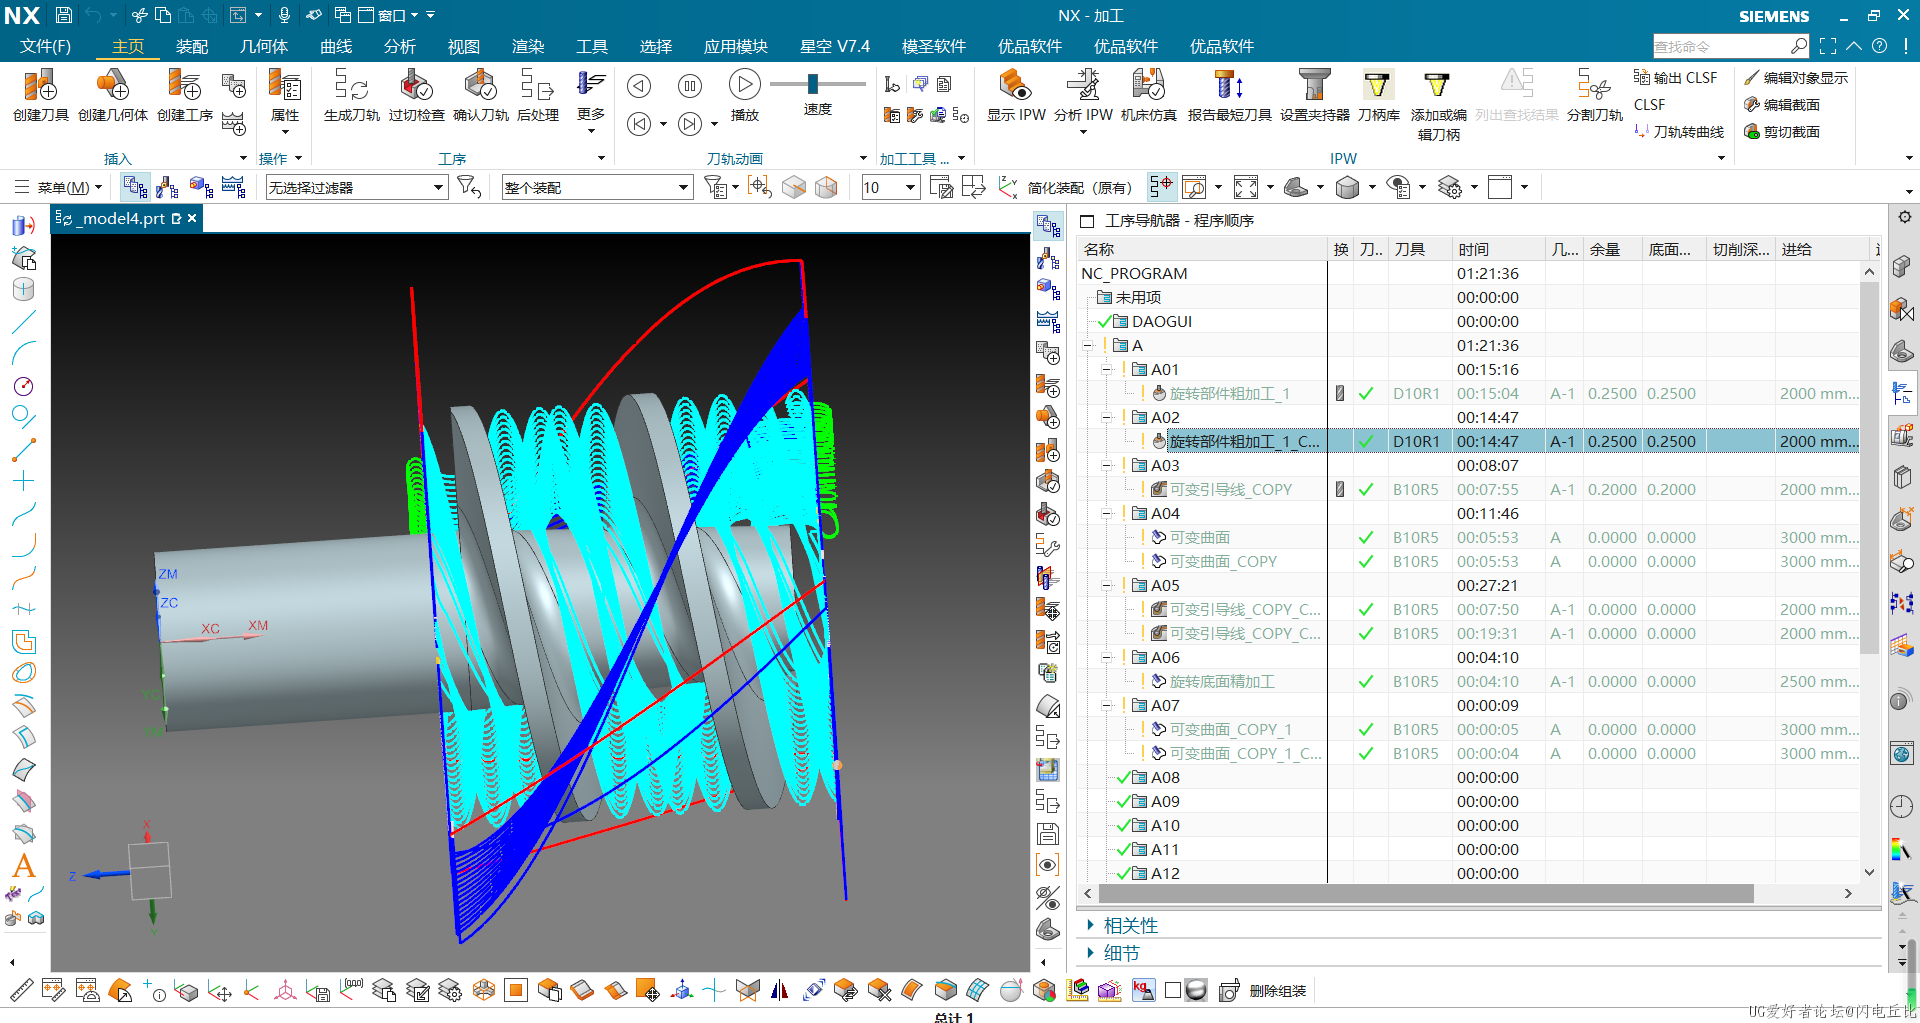
Task: Click Edit Section (编辑截面)
Action: 1782,105
